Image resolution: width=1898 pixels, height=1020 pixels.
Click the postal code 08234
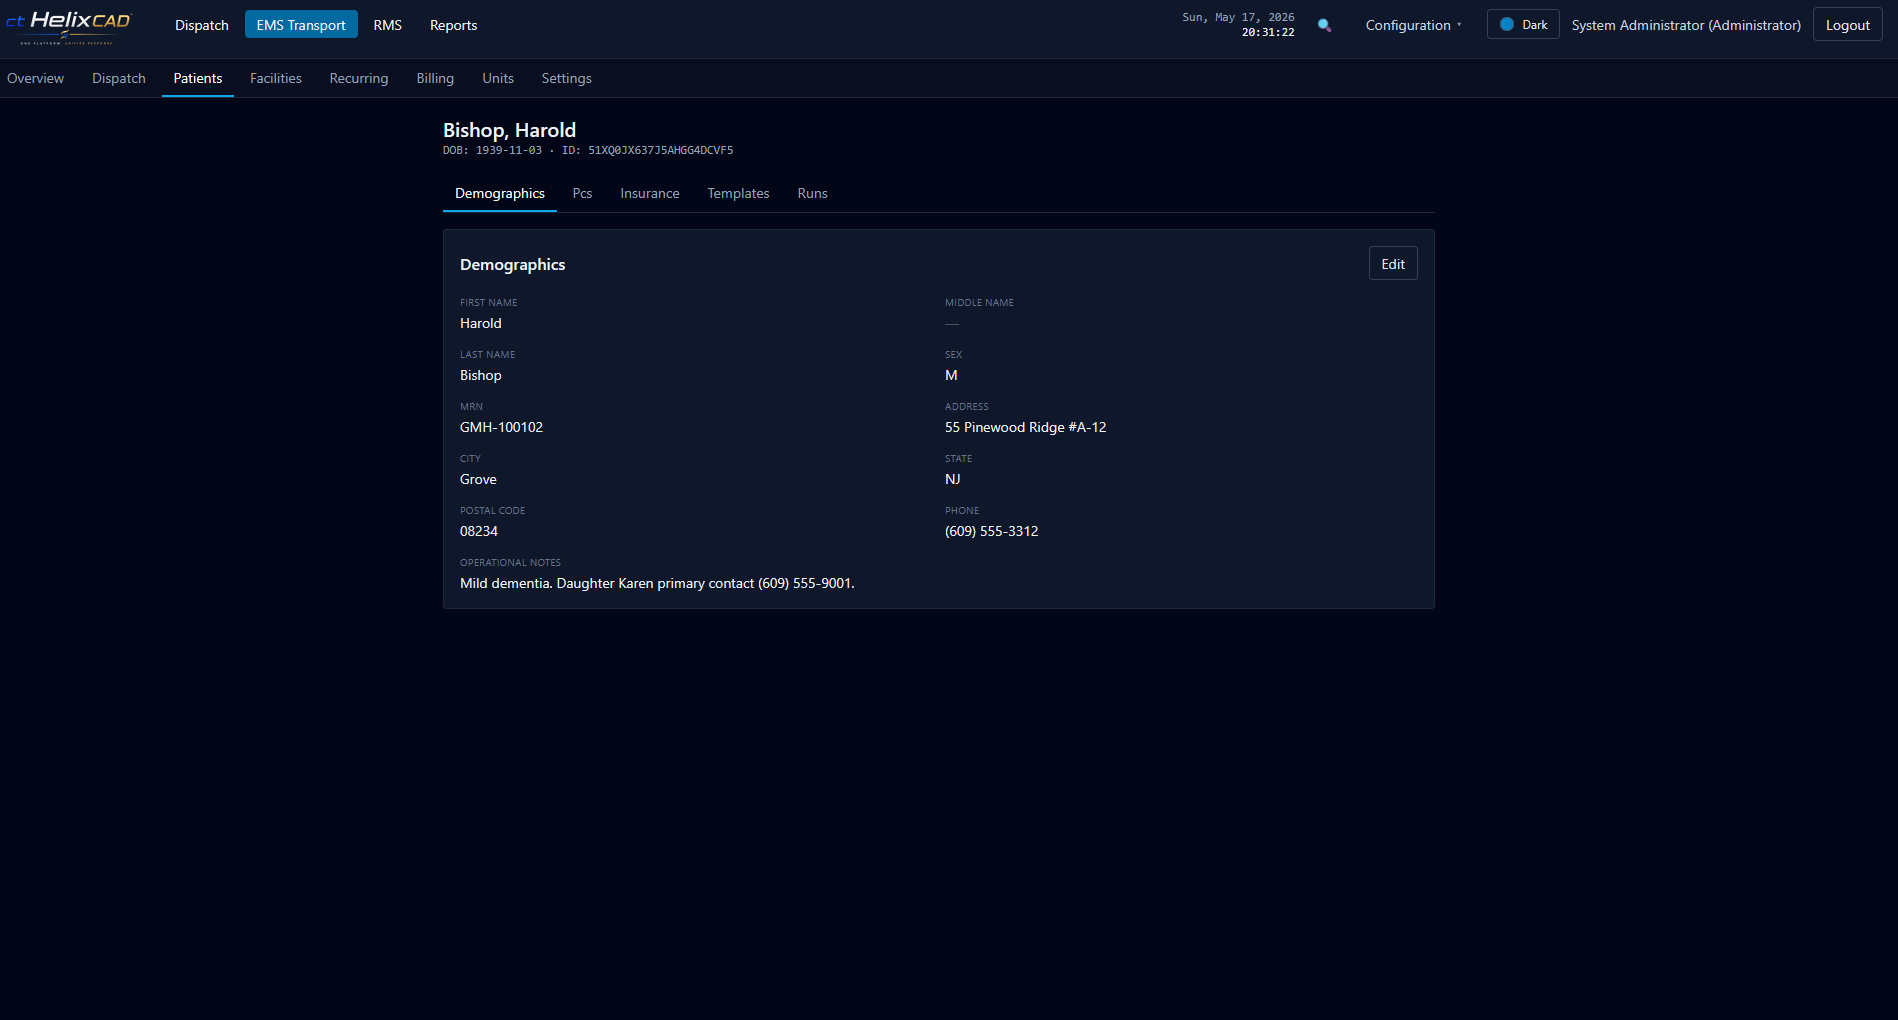point(479,531)
